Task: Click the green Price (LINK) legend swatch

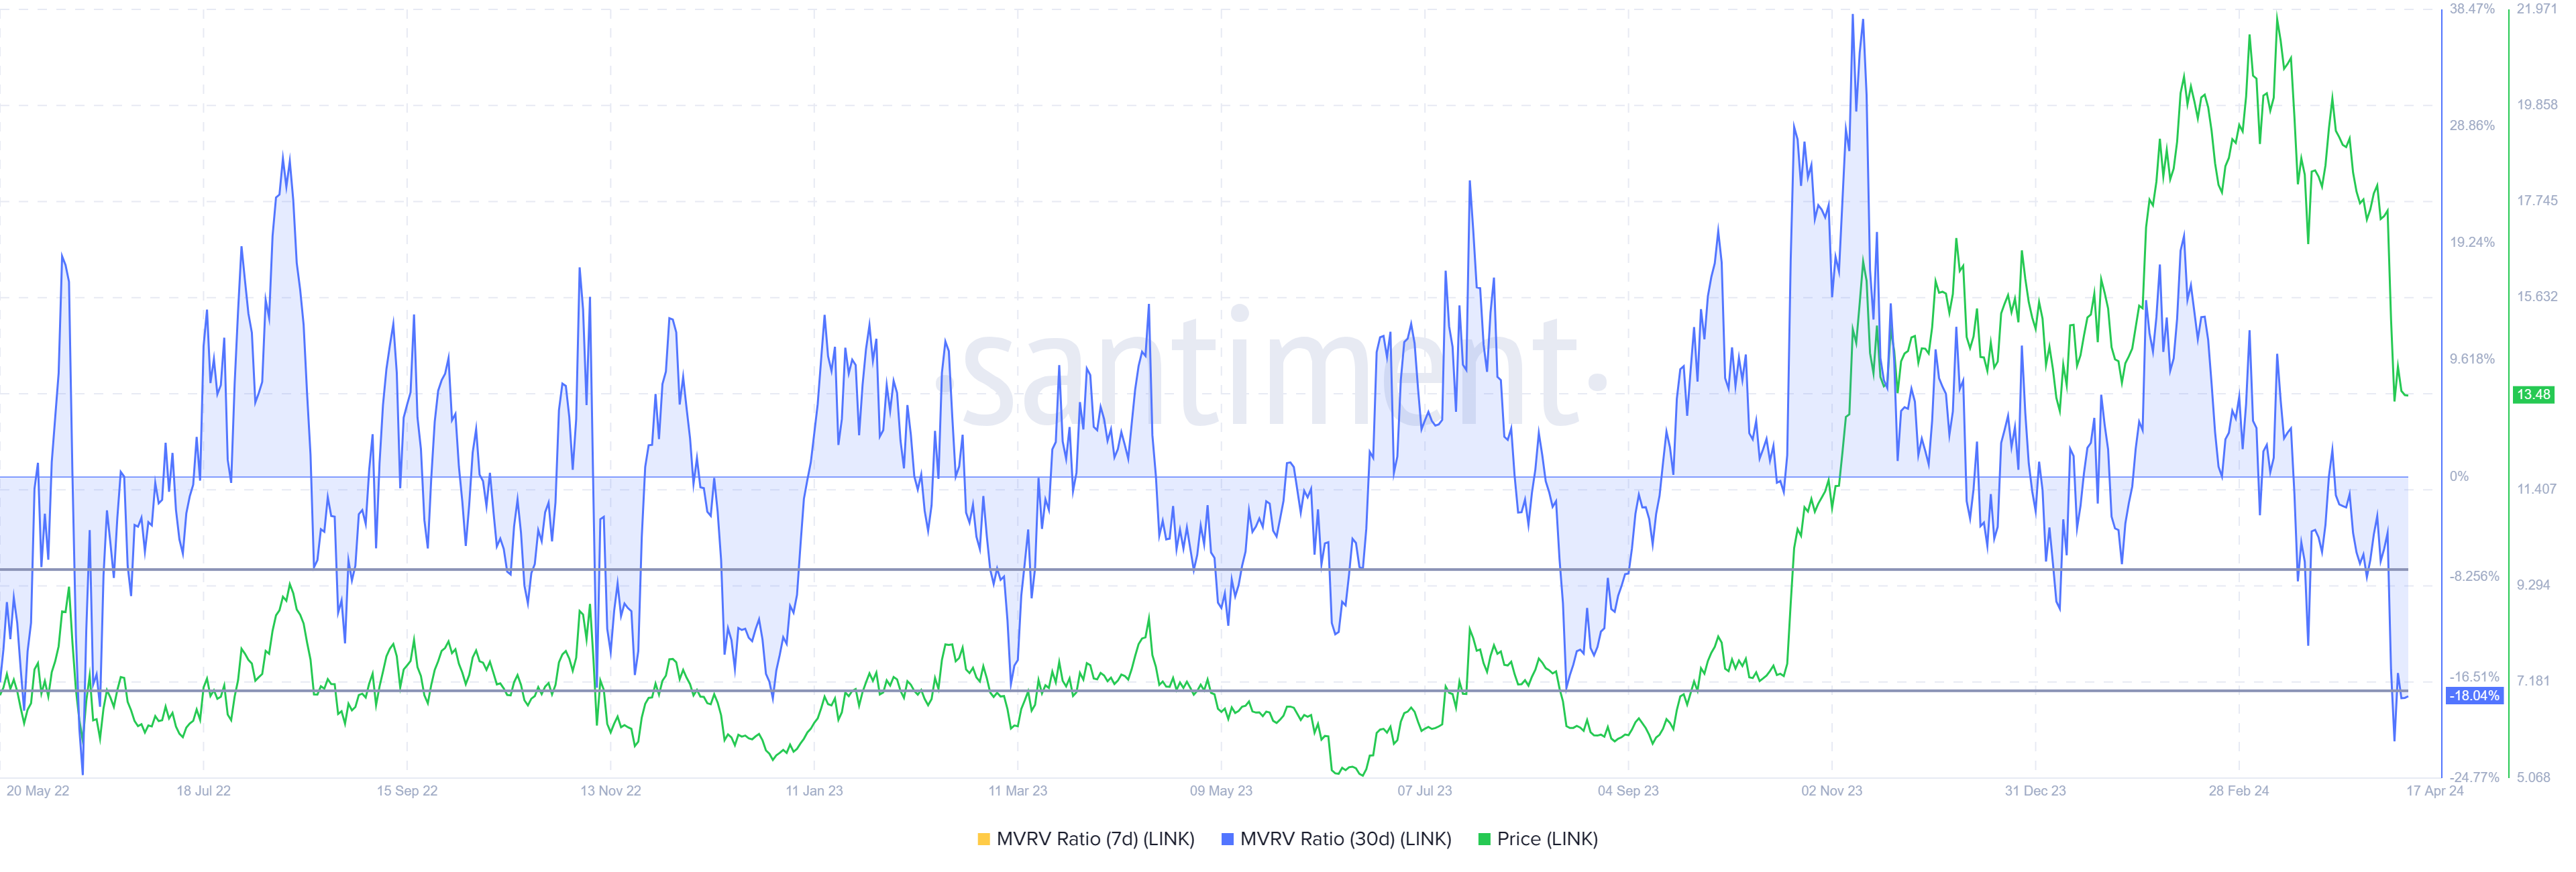Action: coord(1484,839)
